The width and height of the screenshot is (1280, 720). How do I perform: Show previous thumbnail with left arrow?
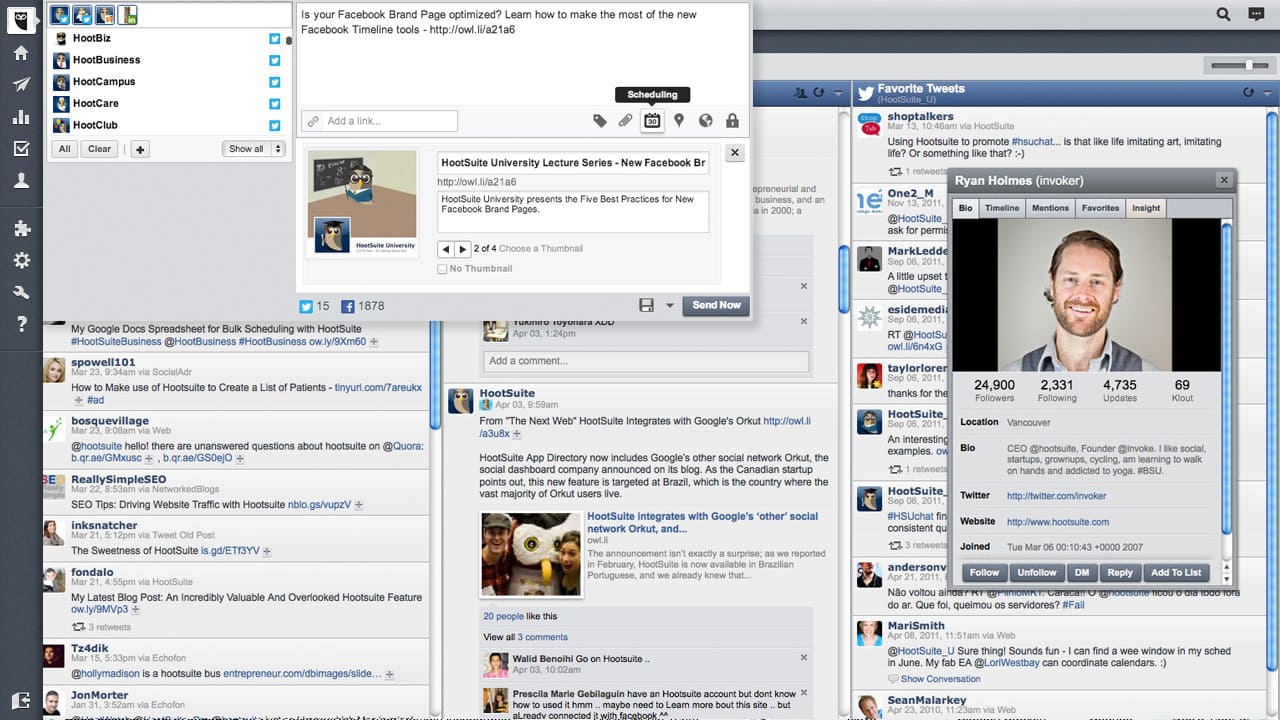tap(446, 249)
